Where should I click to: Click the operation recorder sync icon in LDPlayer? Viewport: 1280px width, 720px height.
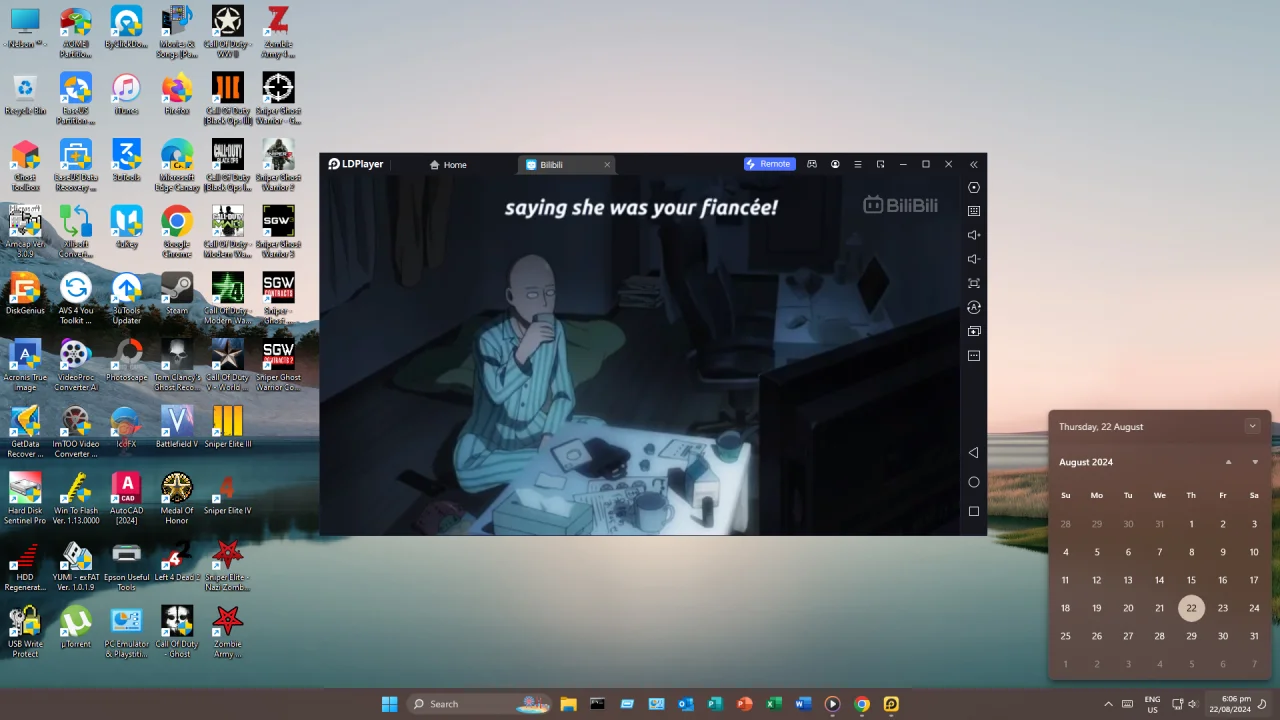(974, 307)
